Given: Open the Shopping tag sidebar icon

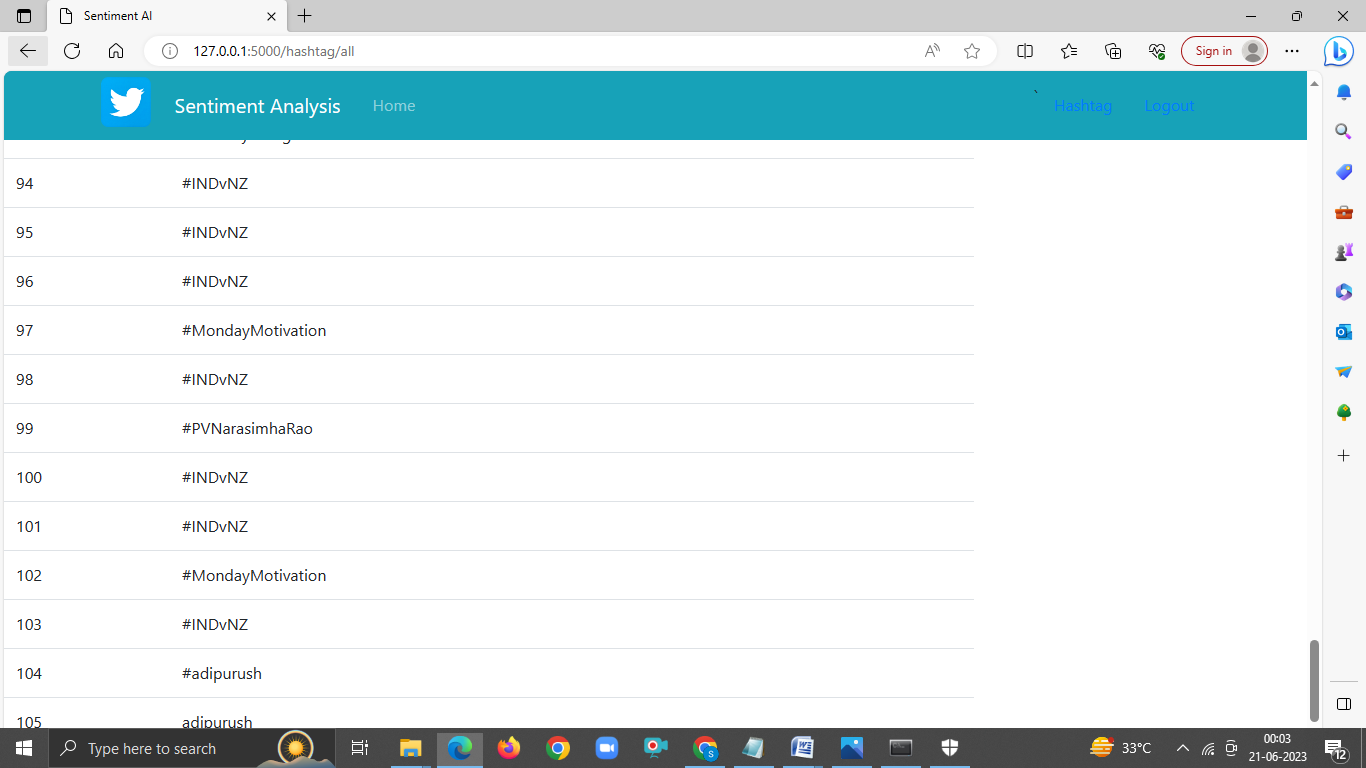Looking at the screenshot, I should [1343, 171].
